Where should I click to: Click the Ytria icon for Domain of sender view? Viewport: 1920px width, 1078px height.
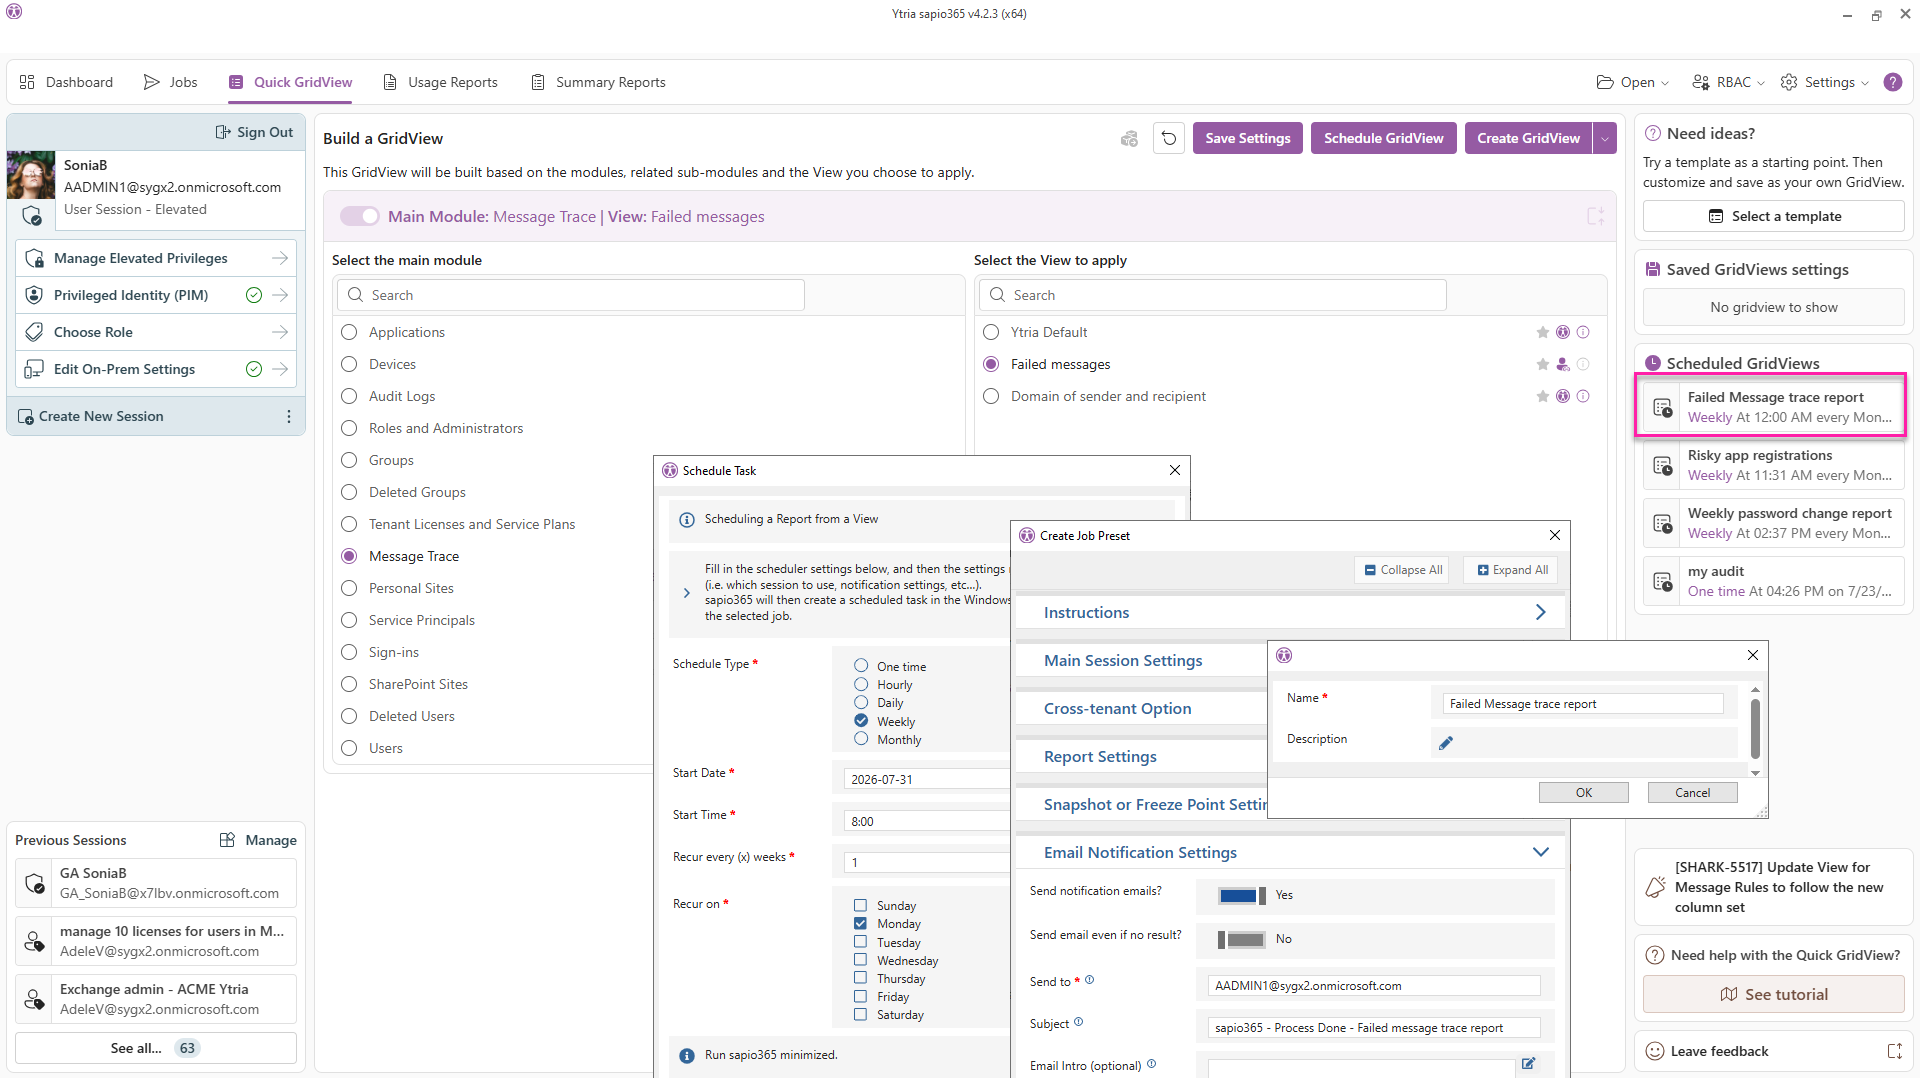coord(1563,396)
